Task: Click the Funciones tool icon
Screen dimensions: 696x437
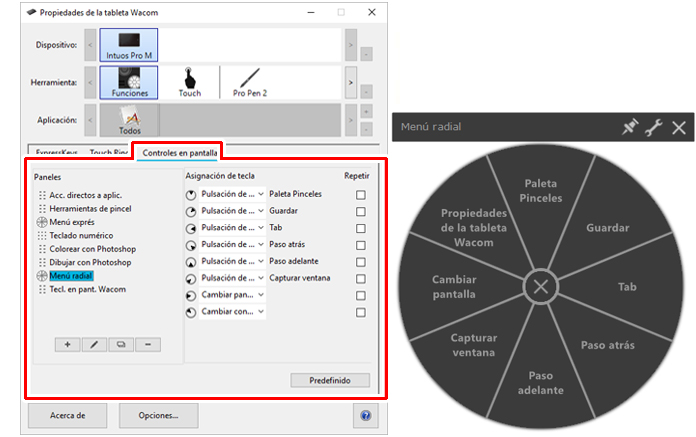Action: click(130, 81)
